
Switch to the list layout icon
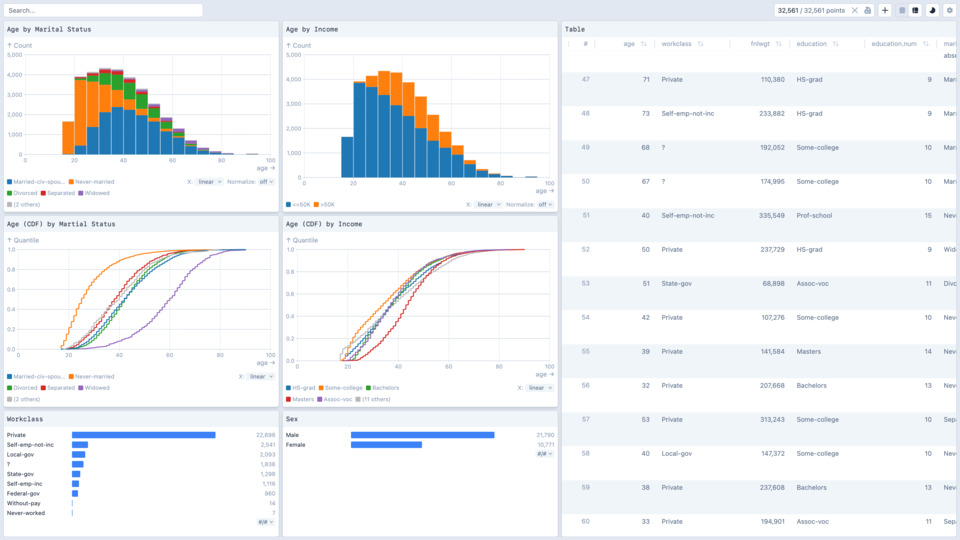(902, 10)
